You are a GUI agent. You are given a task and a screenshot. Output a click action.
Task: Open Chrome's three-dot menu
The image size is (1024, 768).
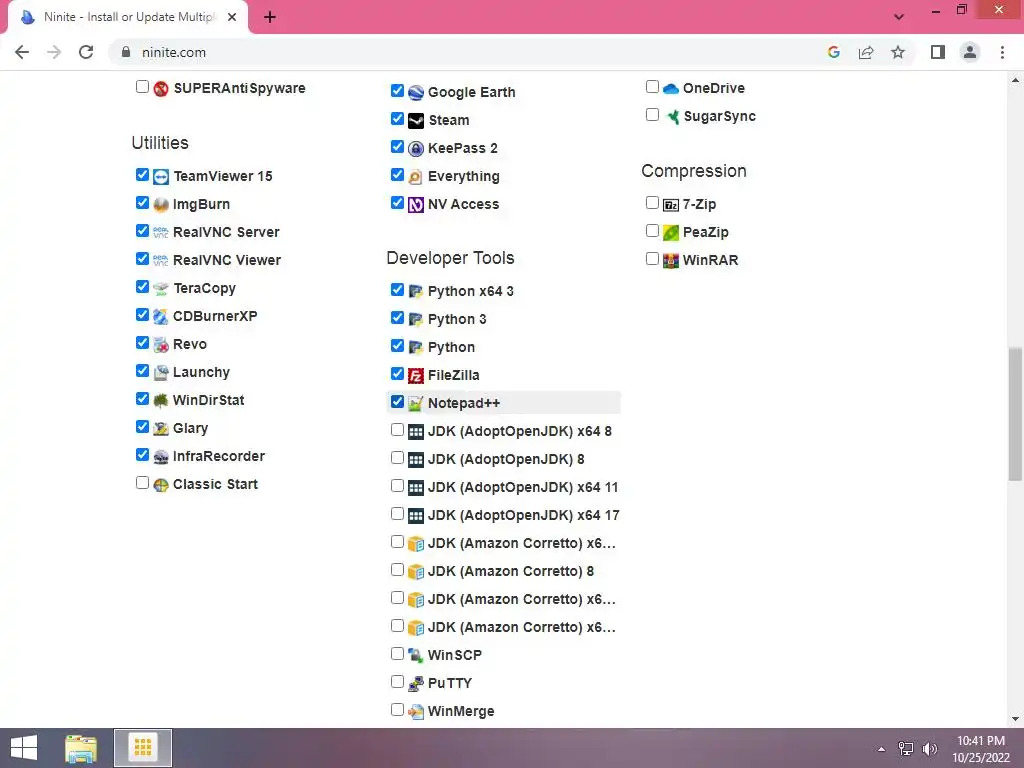click(x=1002, y=52)
